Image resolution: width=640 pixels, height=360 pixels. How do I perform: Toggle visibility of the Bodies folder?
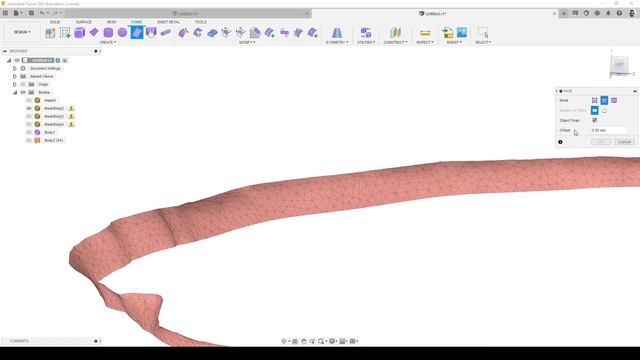(23, 92)
